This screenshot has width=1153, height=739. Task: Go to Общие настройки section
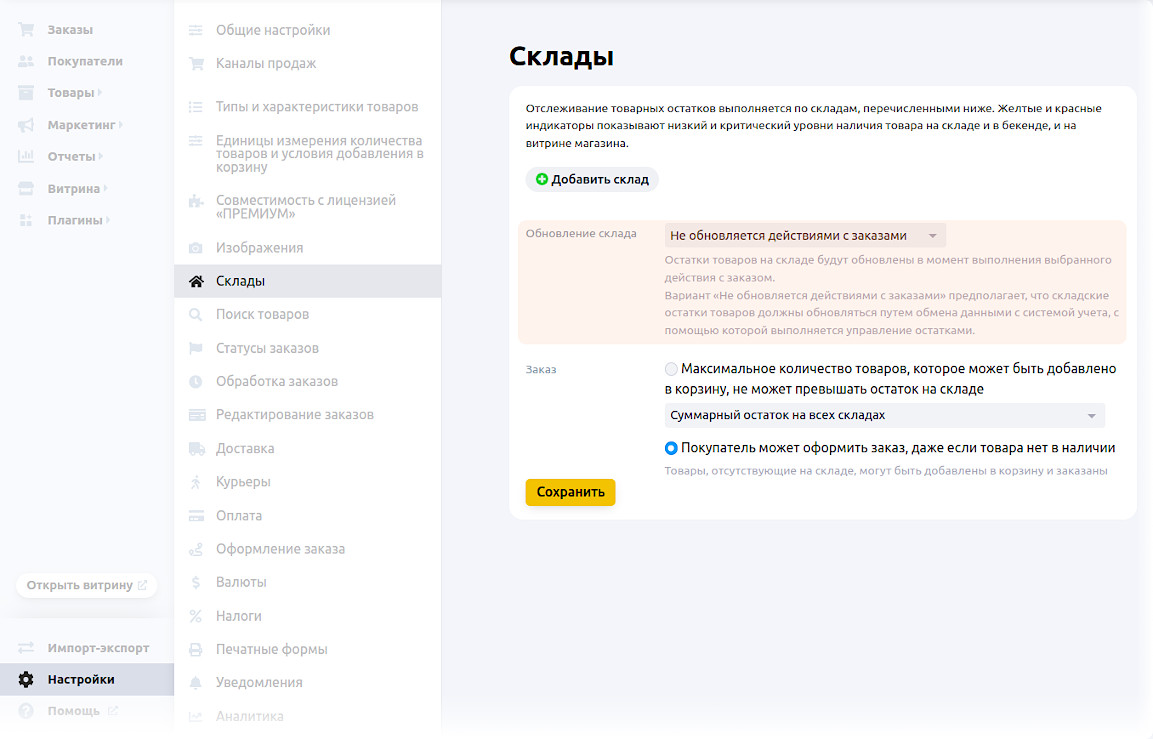coord(272,30)
